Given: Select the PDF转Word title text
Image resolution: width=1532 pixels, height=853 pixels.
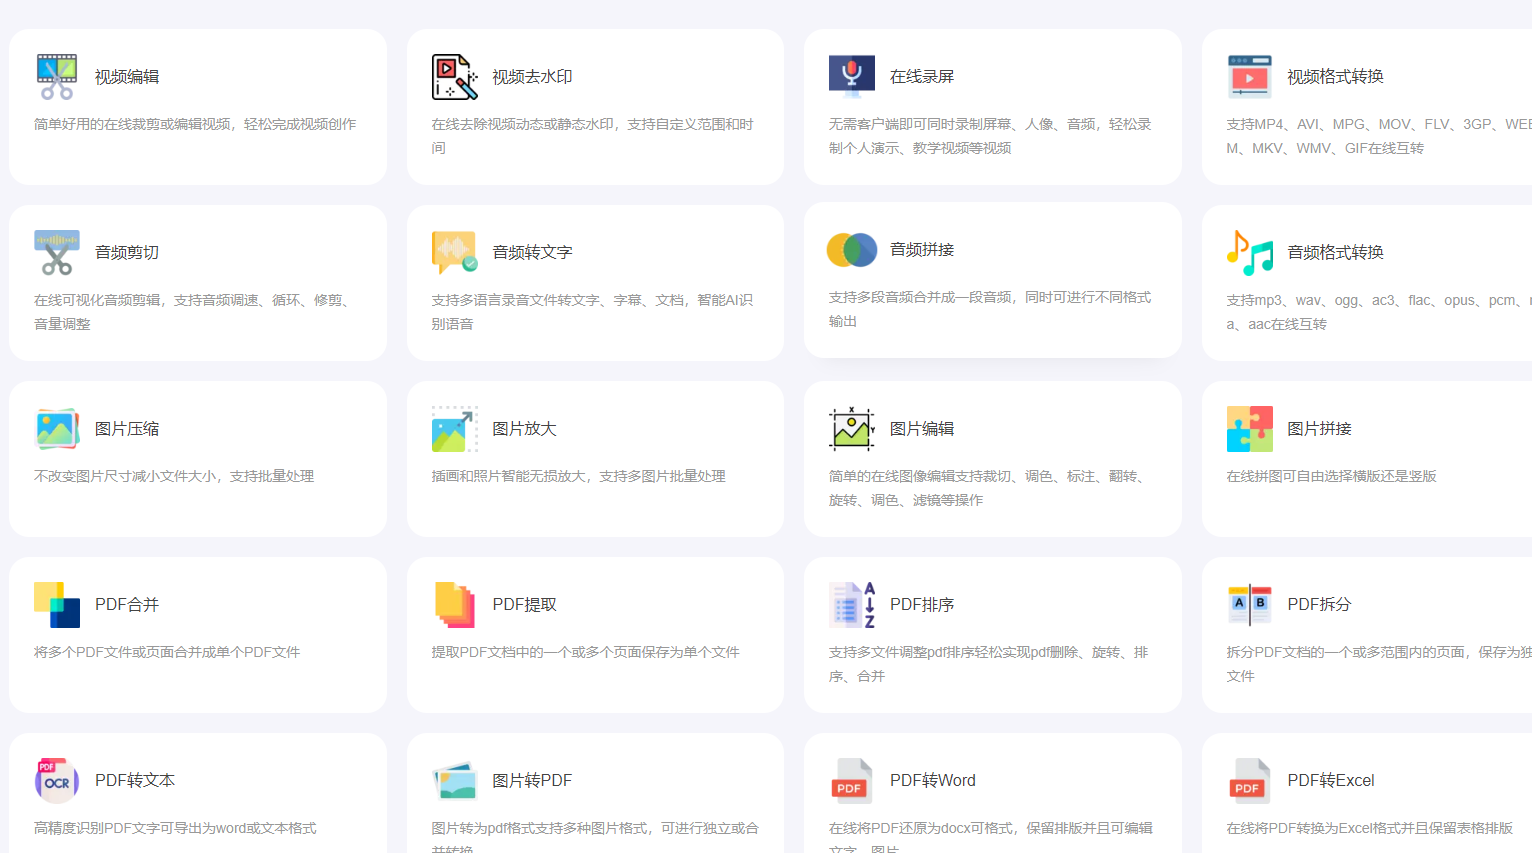Looking at the screenshot, I should click(x=933, y=781).
